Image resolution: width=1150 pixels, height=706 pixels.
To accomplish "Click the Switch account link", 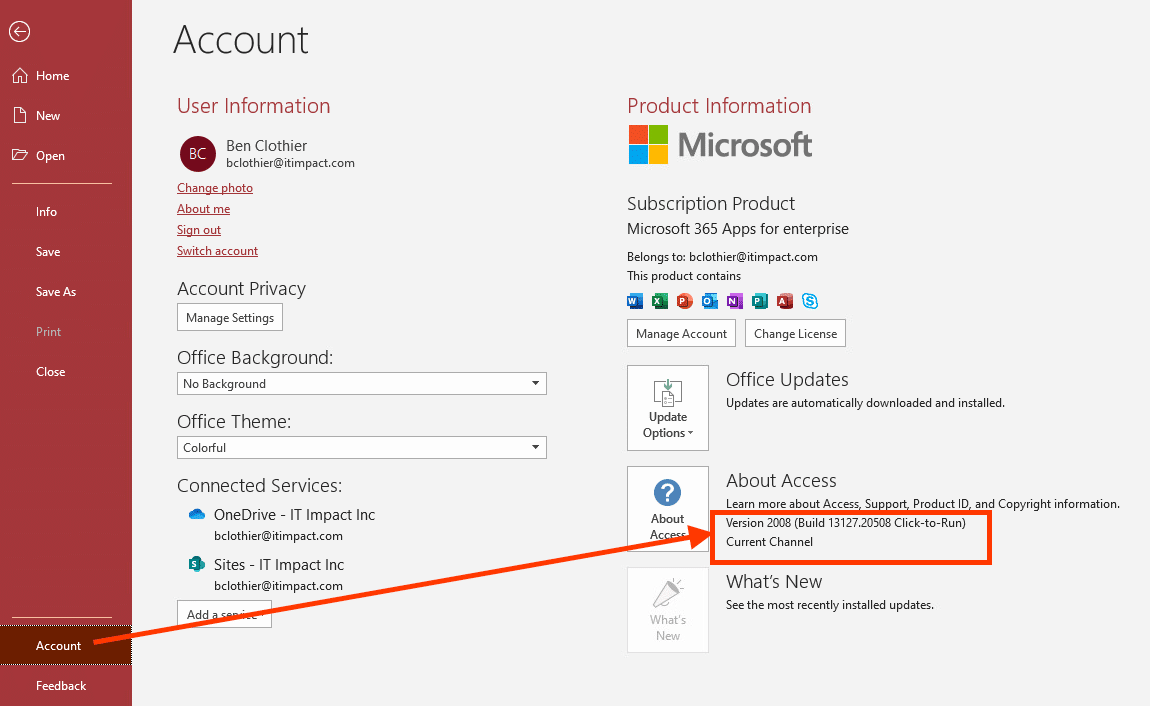I will [x=217, y=251].
